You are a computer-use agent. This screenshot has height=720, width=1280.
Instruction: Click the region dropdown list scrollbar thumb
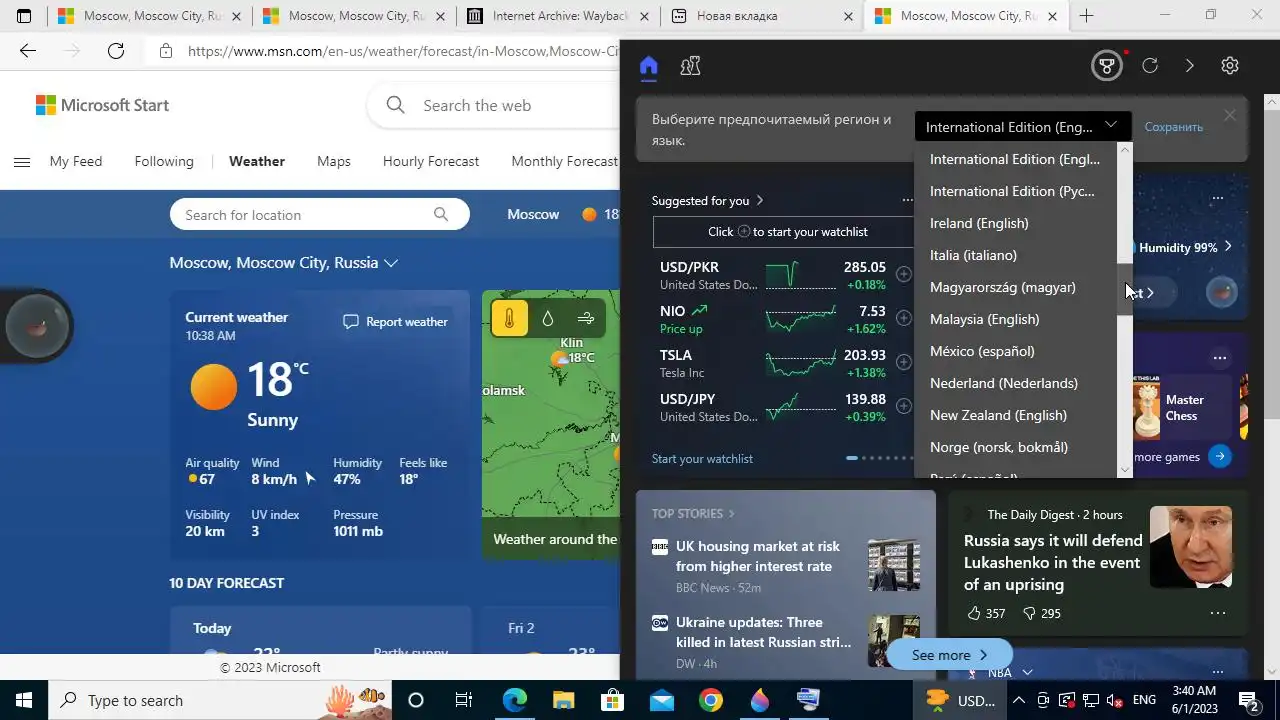pos(1124,289)
